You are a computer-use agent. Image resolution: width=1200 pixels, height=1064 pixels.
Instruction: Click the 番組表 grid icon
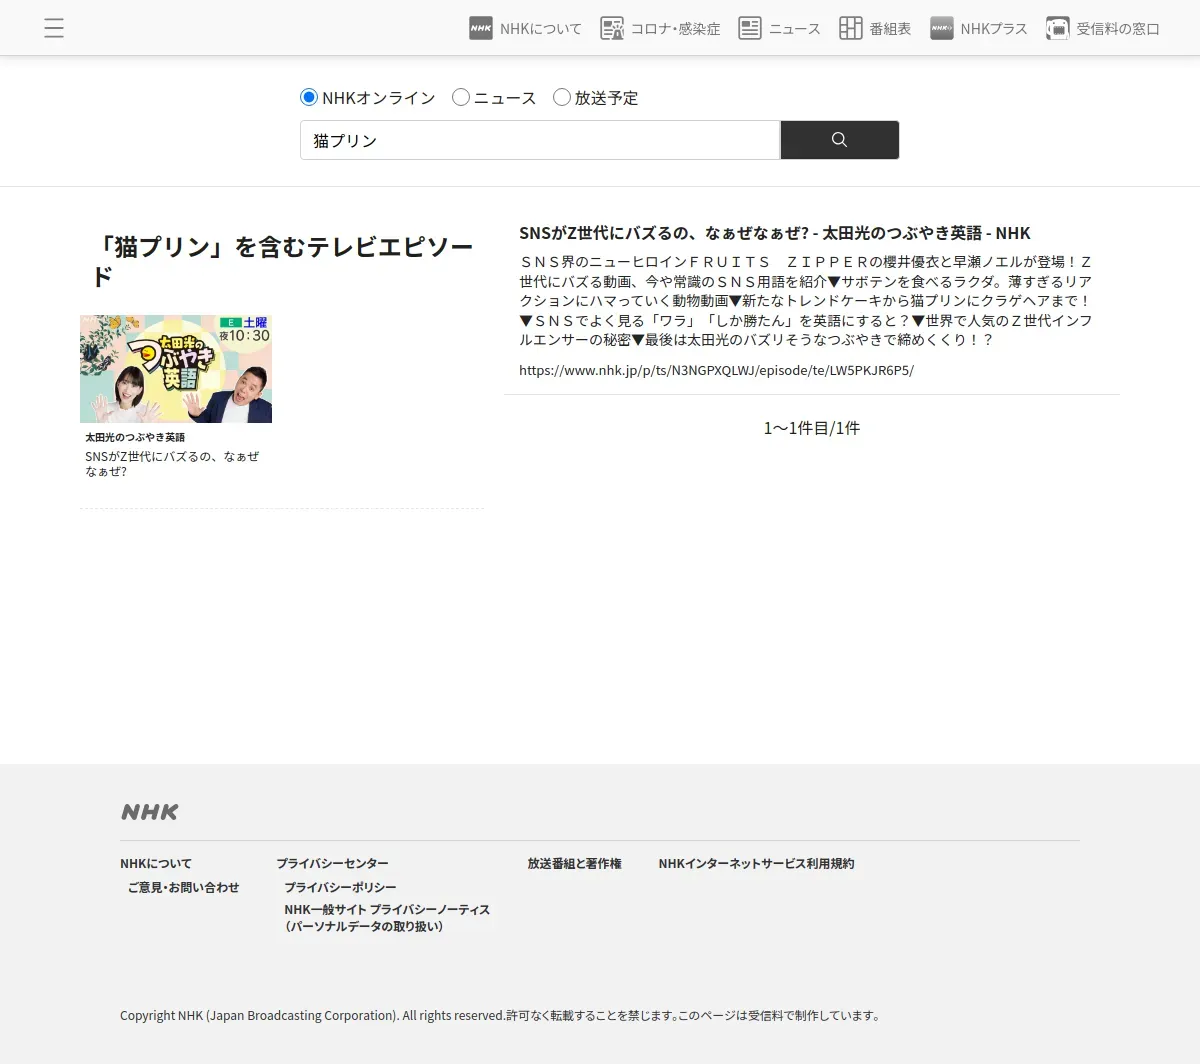[851, 28]
